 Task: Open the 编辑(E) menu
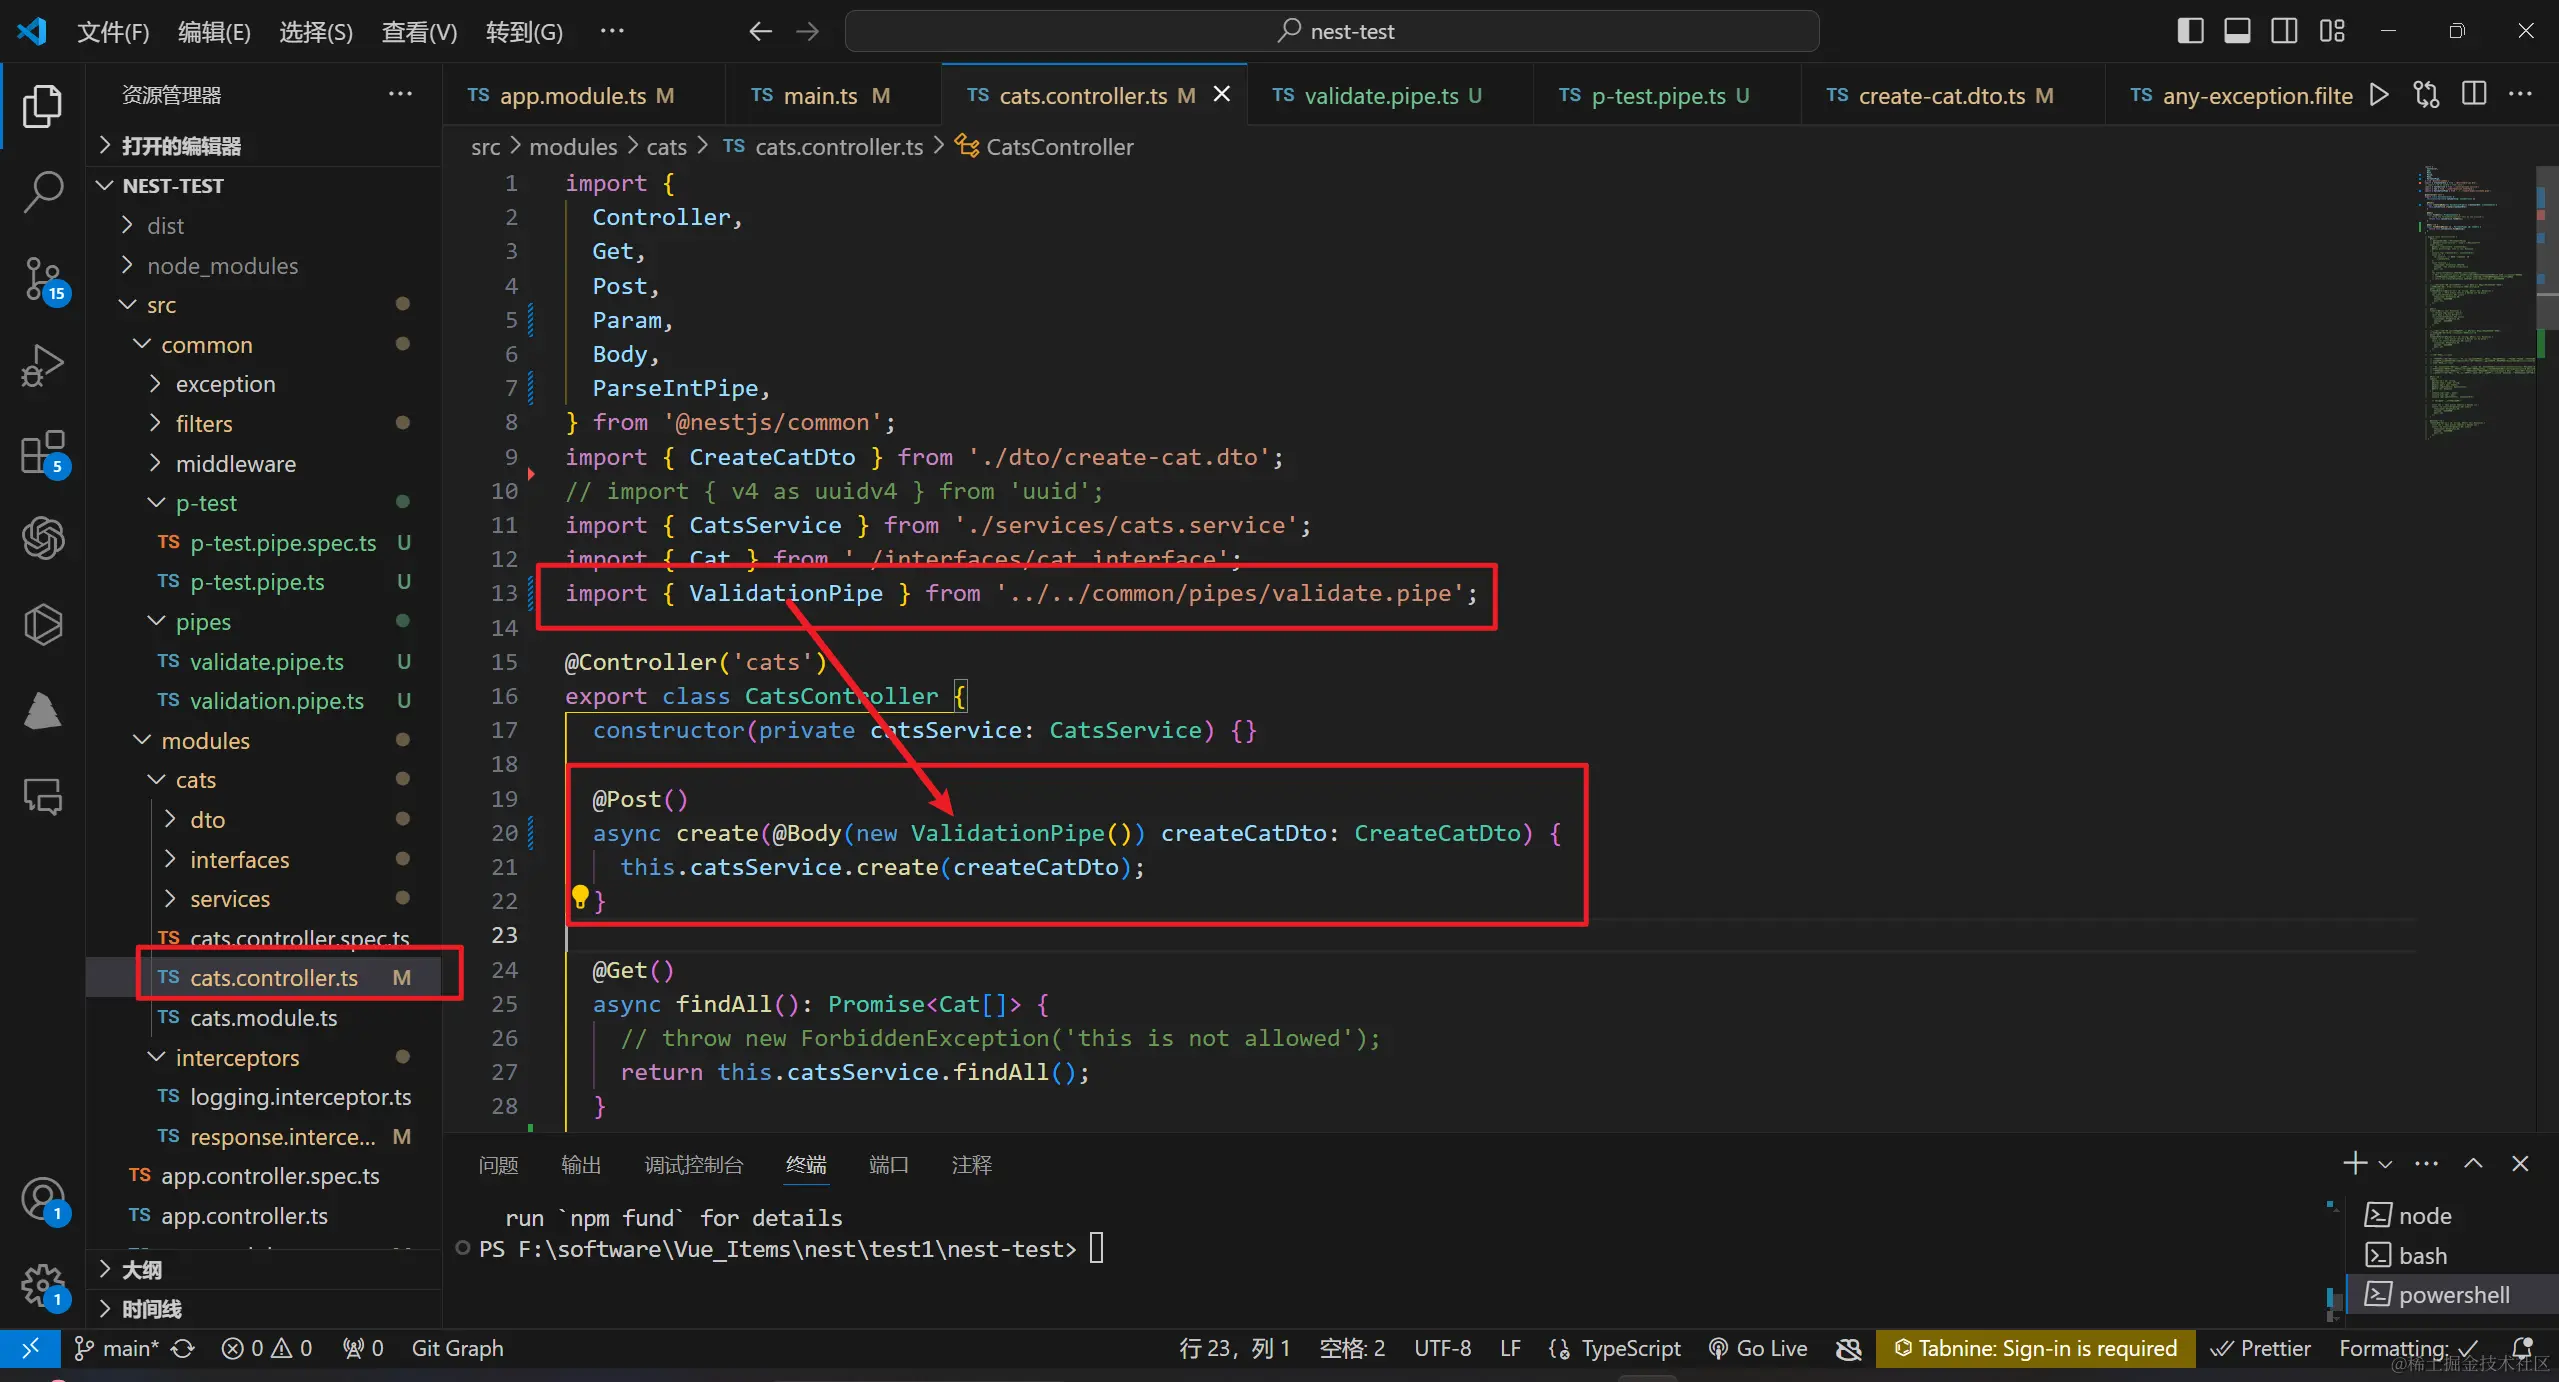click(214, 32)
